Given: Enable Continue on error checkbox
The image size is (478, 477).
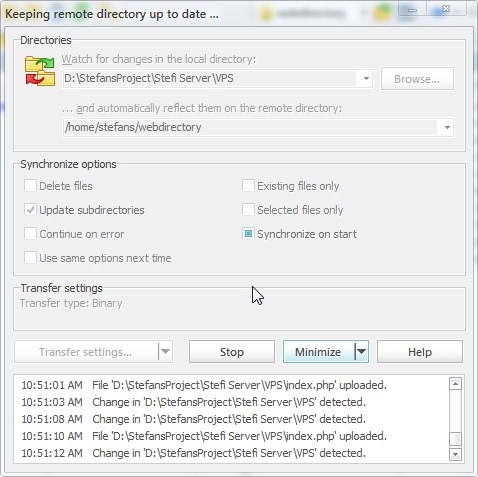Looking at the screenshot, I should [x=30, y=234].
